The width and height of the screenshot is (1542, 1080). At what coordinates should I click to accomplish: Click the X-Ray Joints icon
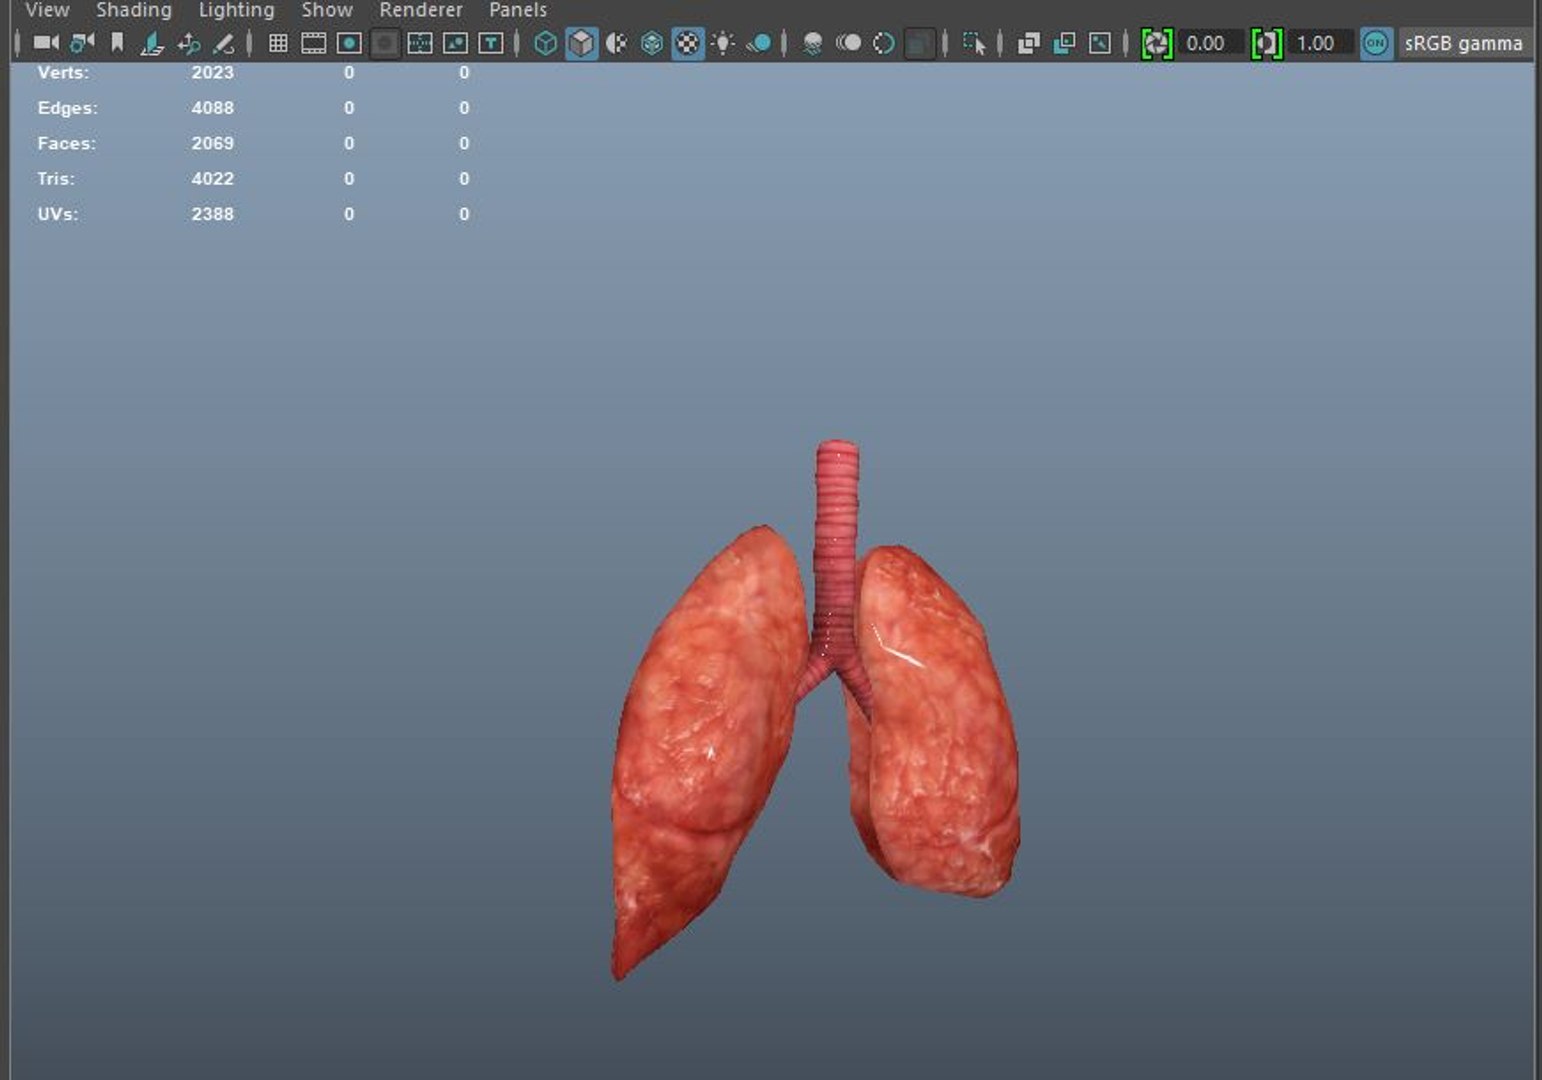[1099, 43]
